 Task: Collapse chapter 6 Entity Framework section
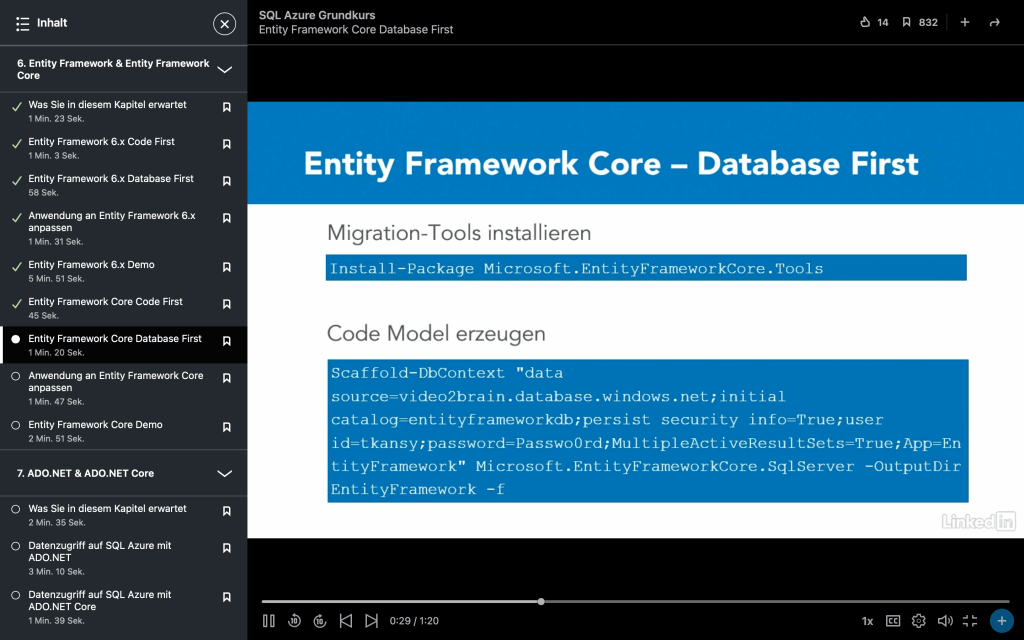[225, 69]
